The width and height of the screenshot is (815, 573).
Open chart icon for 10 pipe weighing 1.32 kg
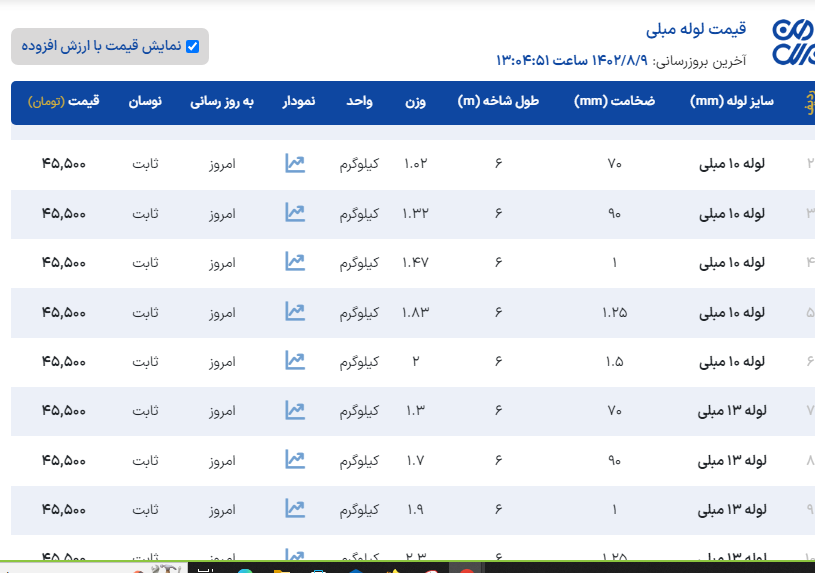click(x=294, y=212)
